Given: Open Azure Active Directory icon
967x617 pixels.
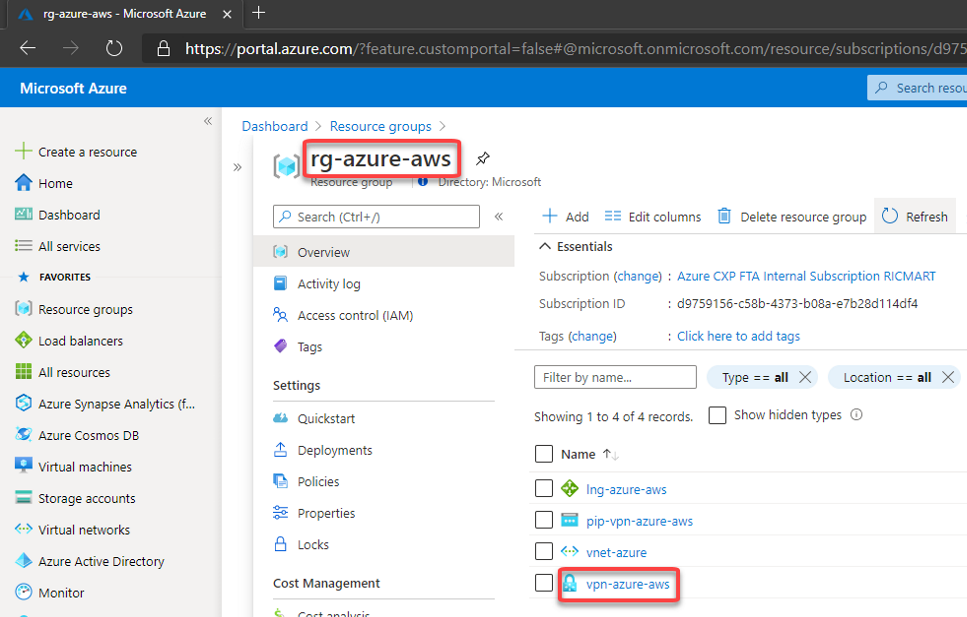Looking at the screenshot, I should click(x=23, y=560).
